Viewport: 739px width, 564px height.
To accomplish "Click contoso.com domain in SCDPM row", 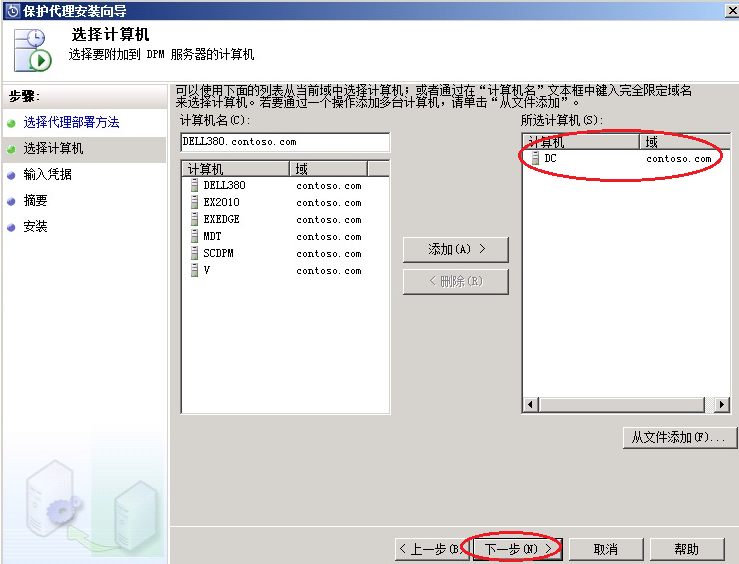I will coord(329,253).
